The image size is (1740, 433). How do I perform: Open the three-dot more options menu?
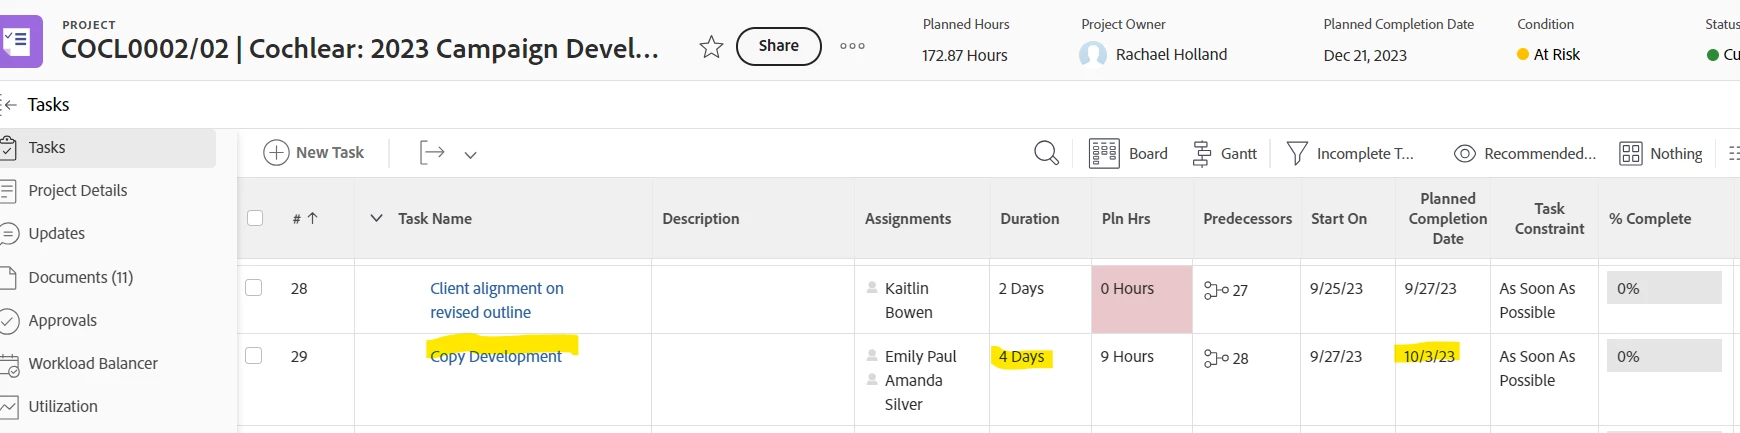(x=852, y=46)
